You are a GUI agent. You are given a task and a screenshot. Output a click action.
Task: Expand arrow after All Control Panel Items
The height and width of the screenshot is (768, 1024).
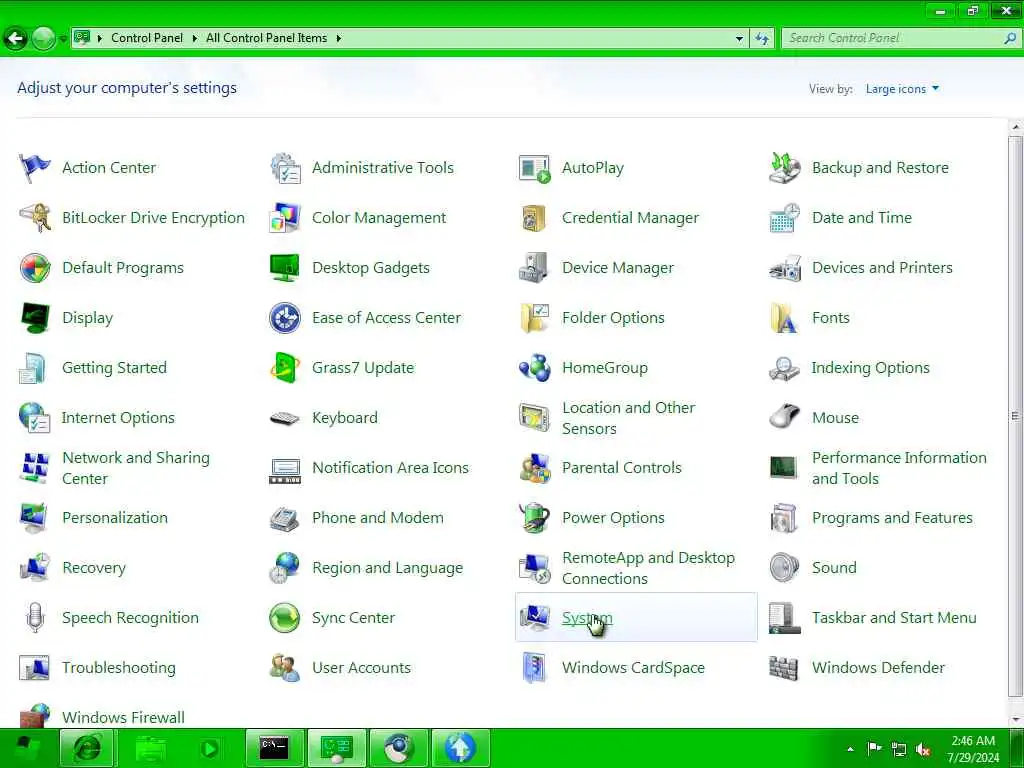338,39
